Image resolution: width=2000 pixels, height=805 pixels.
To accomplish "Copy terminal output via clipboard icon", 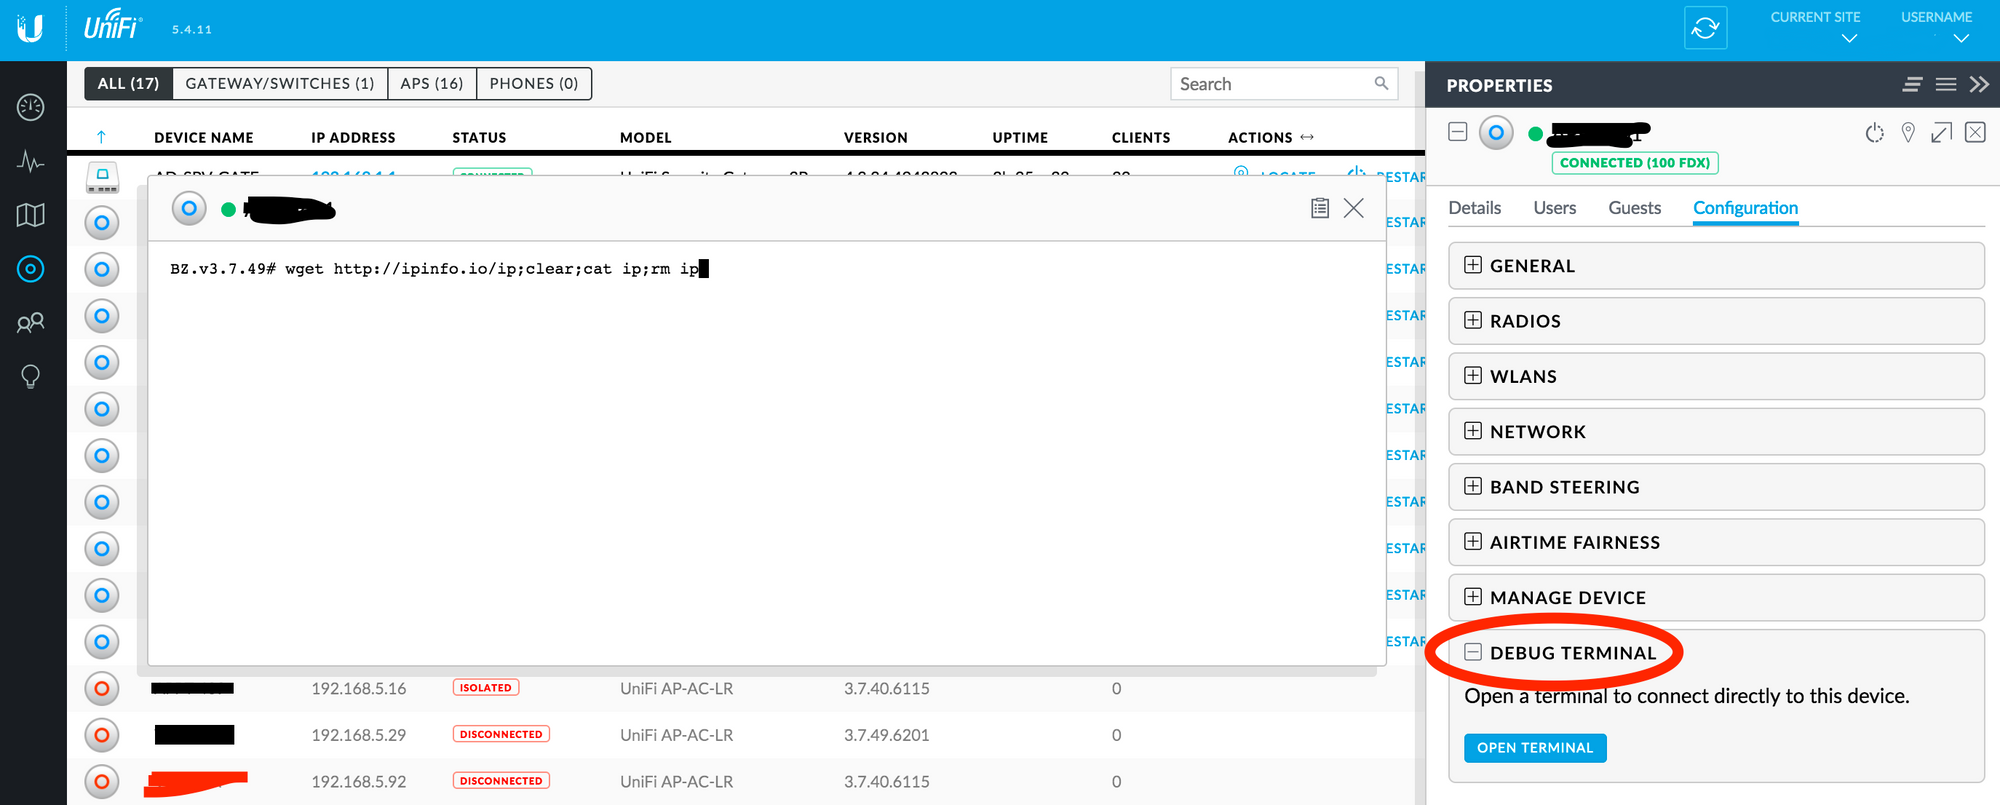I will [1320, 208].
